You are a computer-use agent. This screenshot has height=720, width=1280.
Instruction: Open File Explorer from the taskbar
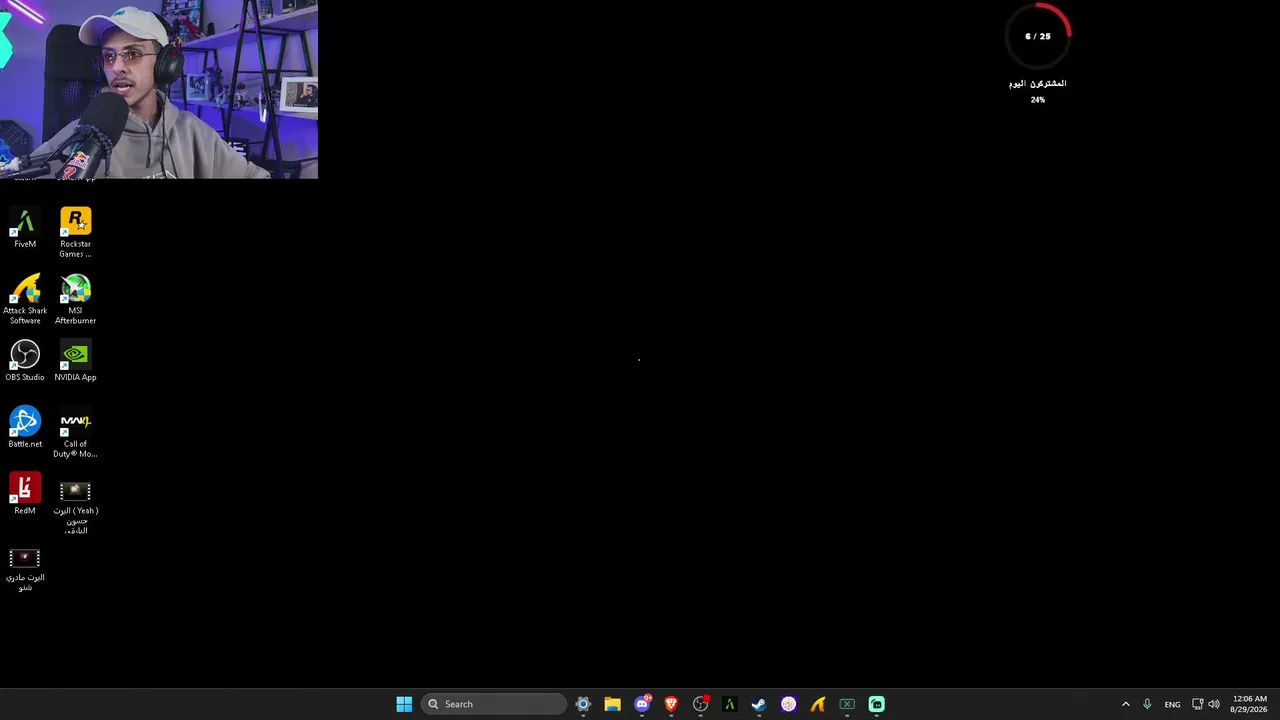612,704
